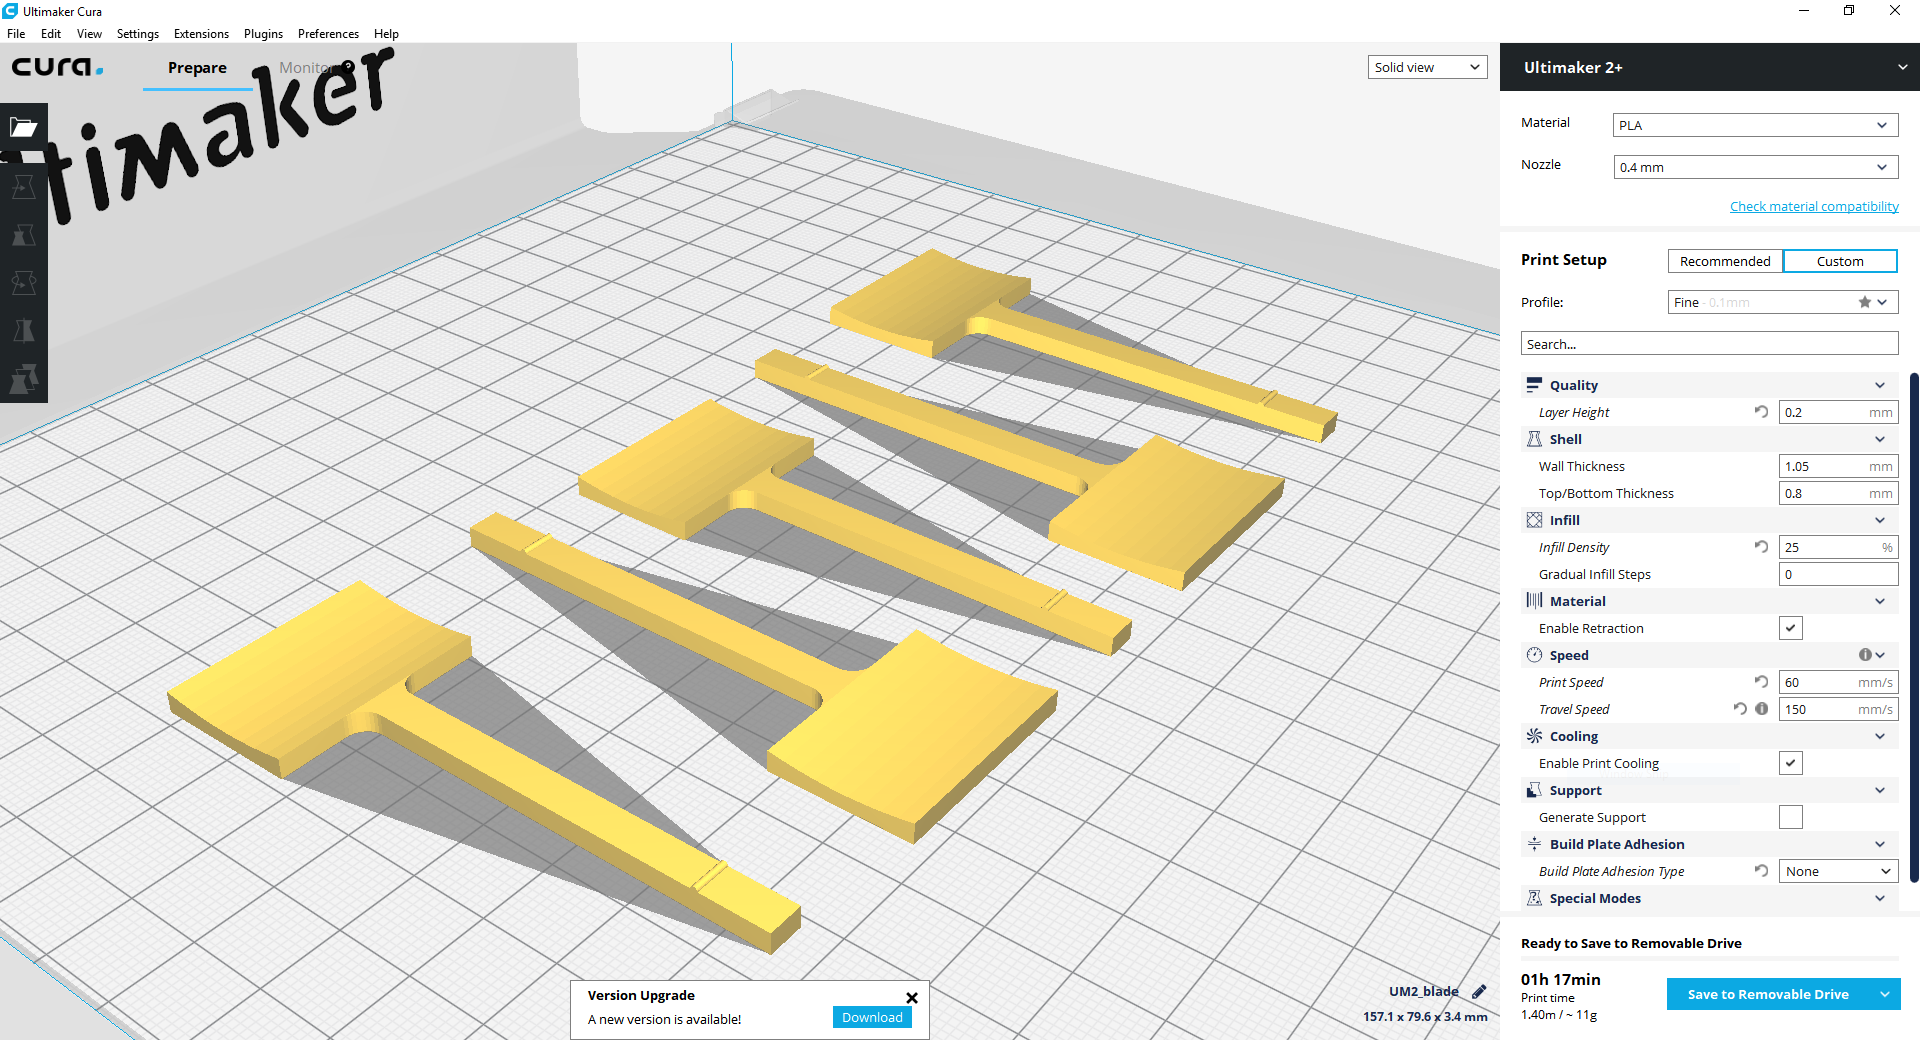Open the Edit menu
Image resolution: width=1920 pixels, height=1040 pixels.
pos(51,33)
